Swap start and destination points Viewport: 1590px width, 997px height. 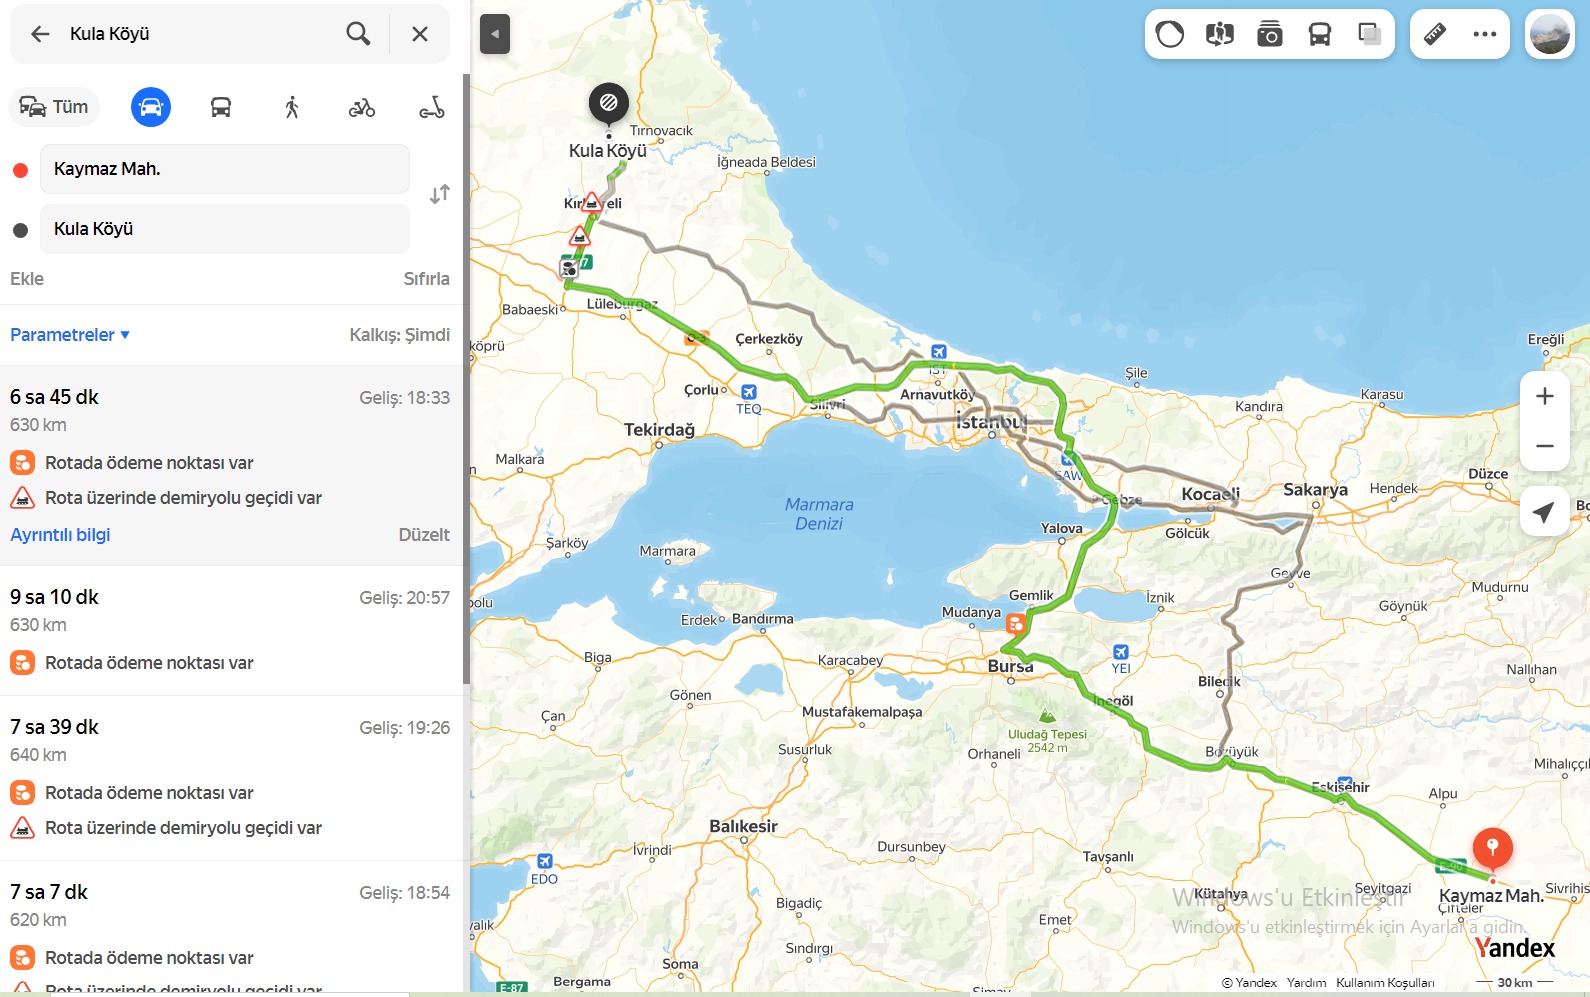click(439, 194)
